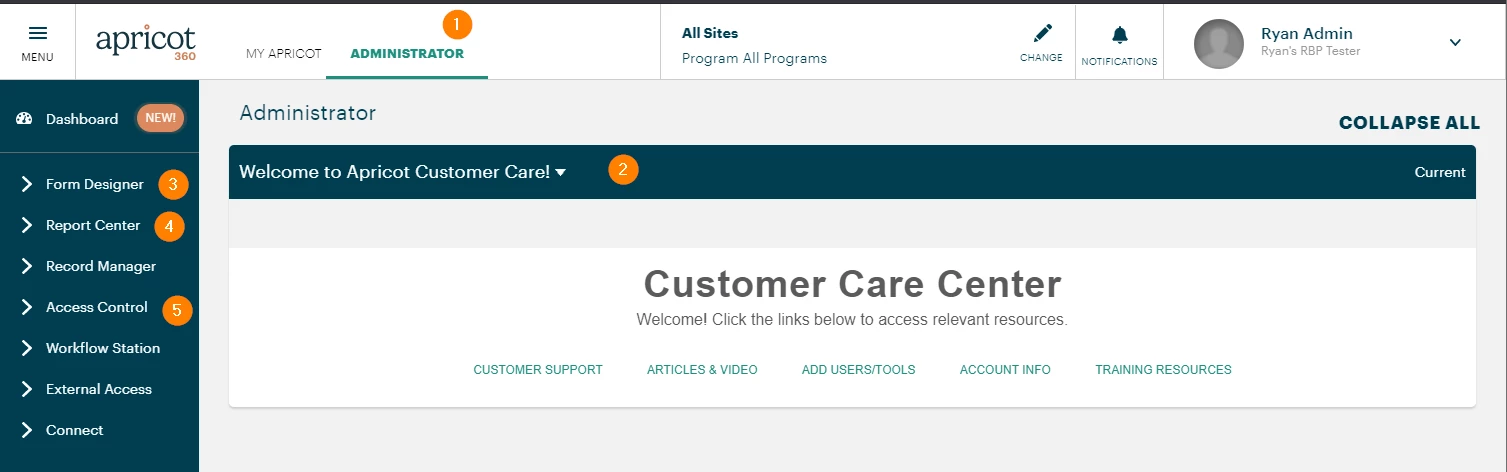Viewport: 1507px width, 472px height.
Task: Open External Access in the sidebar
Action: click(x=99, y=389)
